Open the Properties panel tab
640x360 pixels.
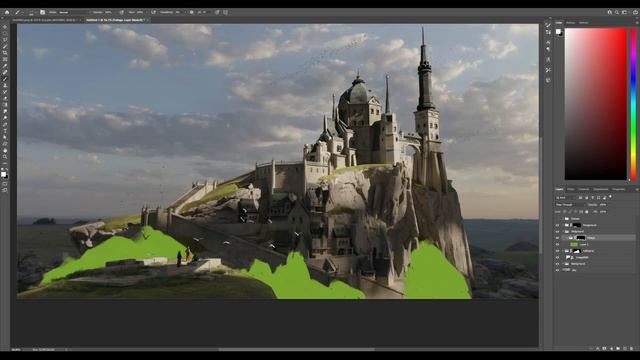click(618, 189)
